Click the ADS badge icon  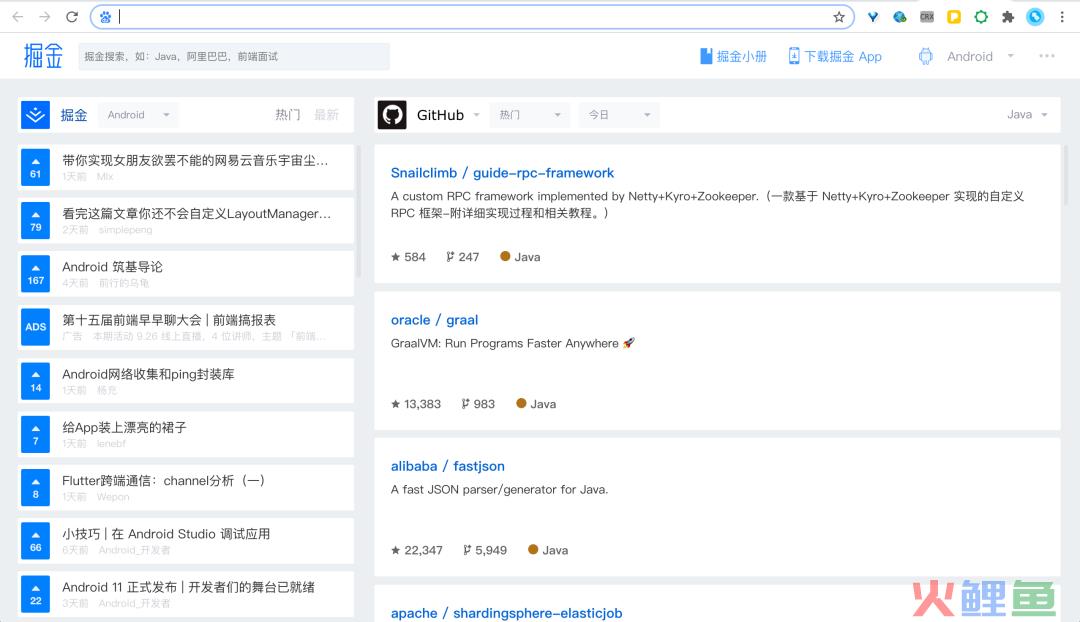coord(35,327)
